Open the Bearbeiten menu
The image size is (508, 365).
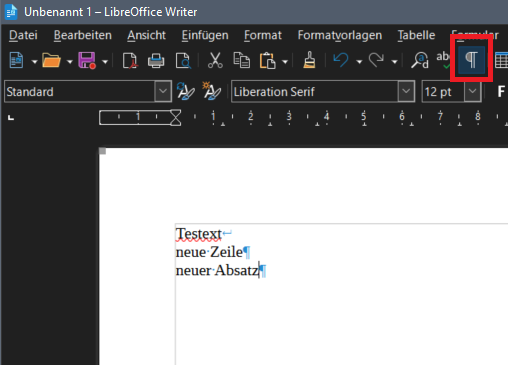pos(83,35)
